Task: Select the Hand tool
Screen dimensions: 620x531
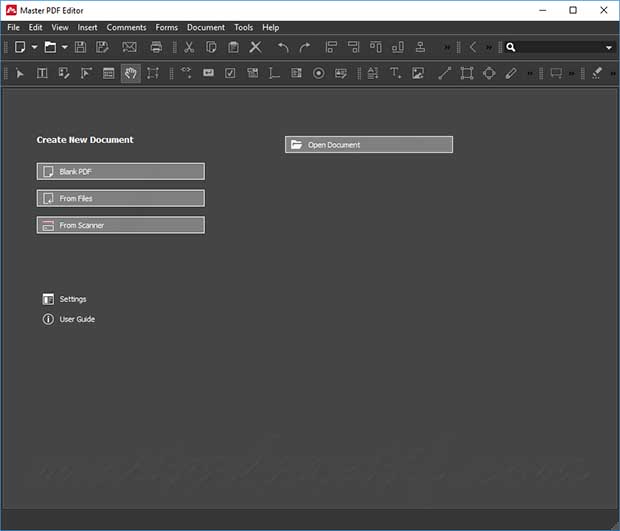Action: tap(130, 74)
